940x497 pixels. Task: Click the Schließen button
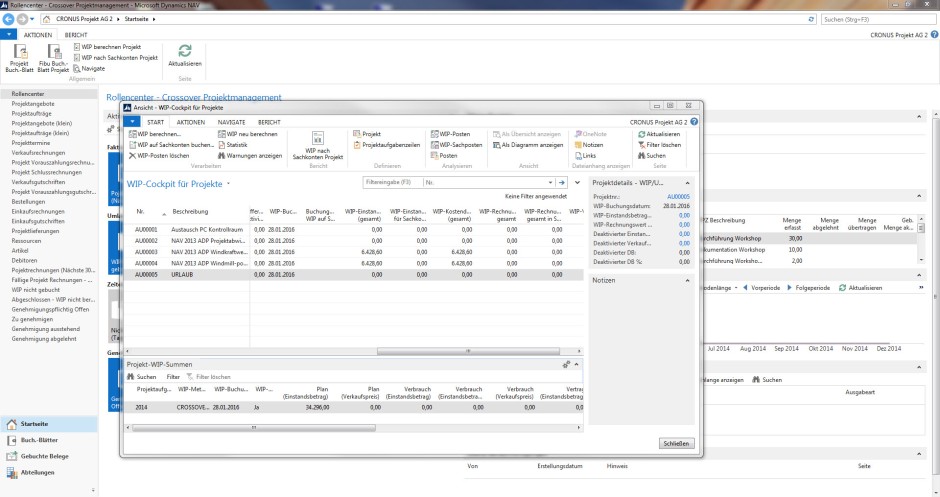675,442
